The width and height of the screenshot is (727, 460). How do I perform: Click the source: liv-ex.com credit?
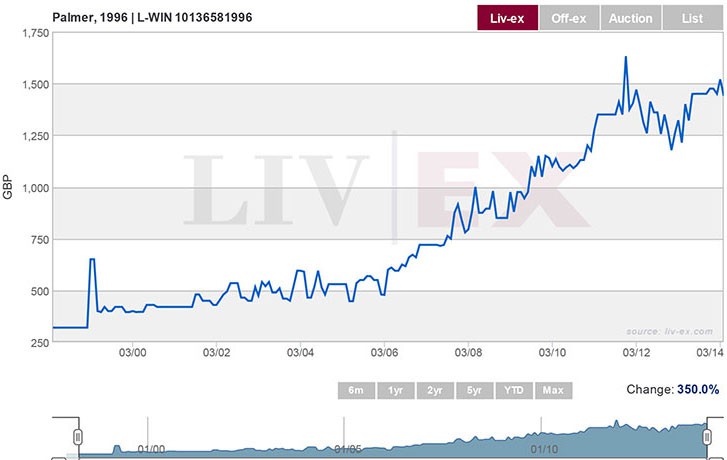[x=670, y=331]
